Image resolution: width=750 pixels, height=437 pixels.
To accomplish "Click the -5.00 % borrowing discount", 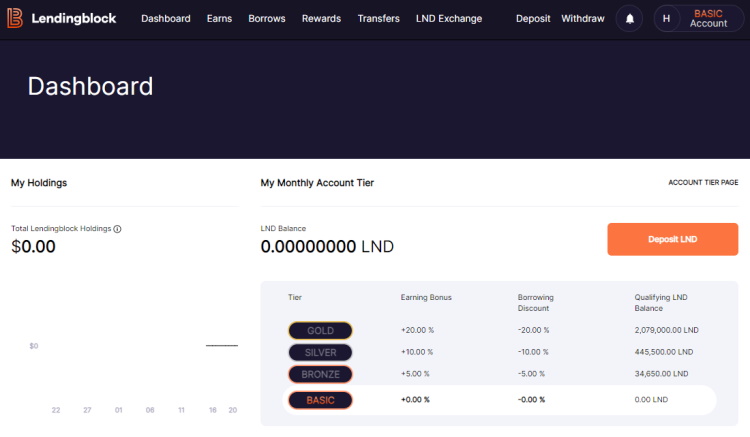I will coord(531,374).
